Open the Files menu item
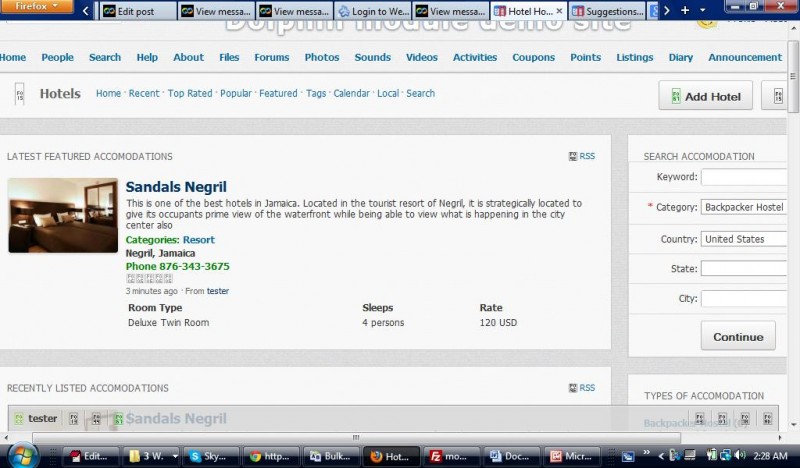Screen dimensions: 800x468 pyautogui.click(x=229, y=57)
